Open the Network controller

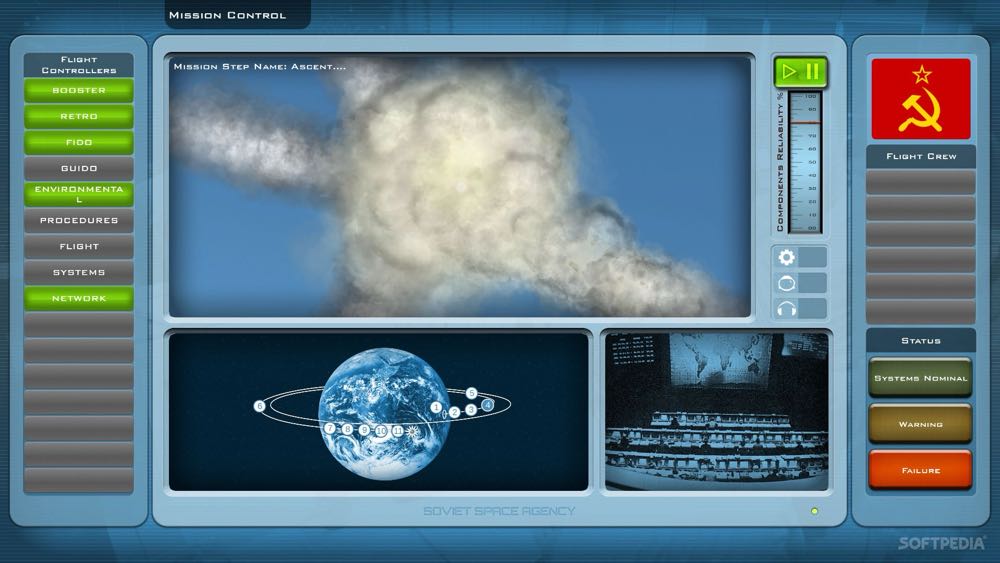(x=79, y=298)
